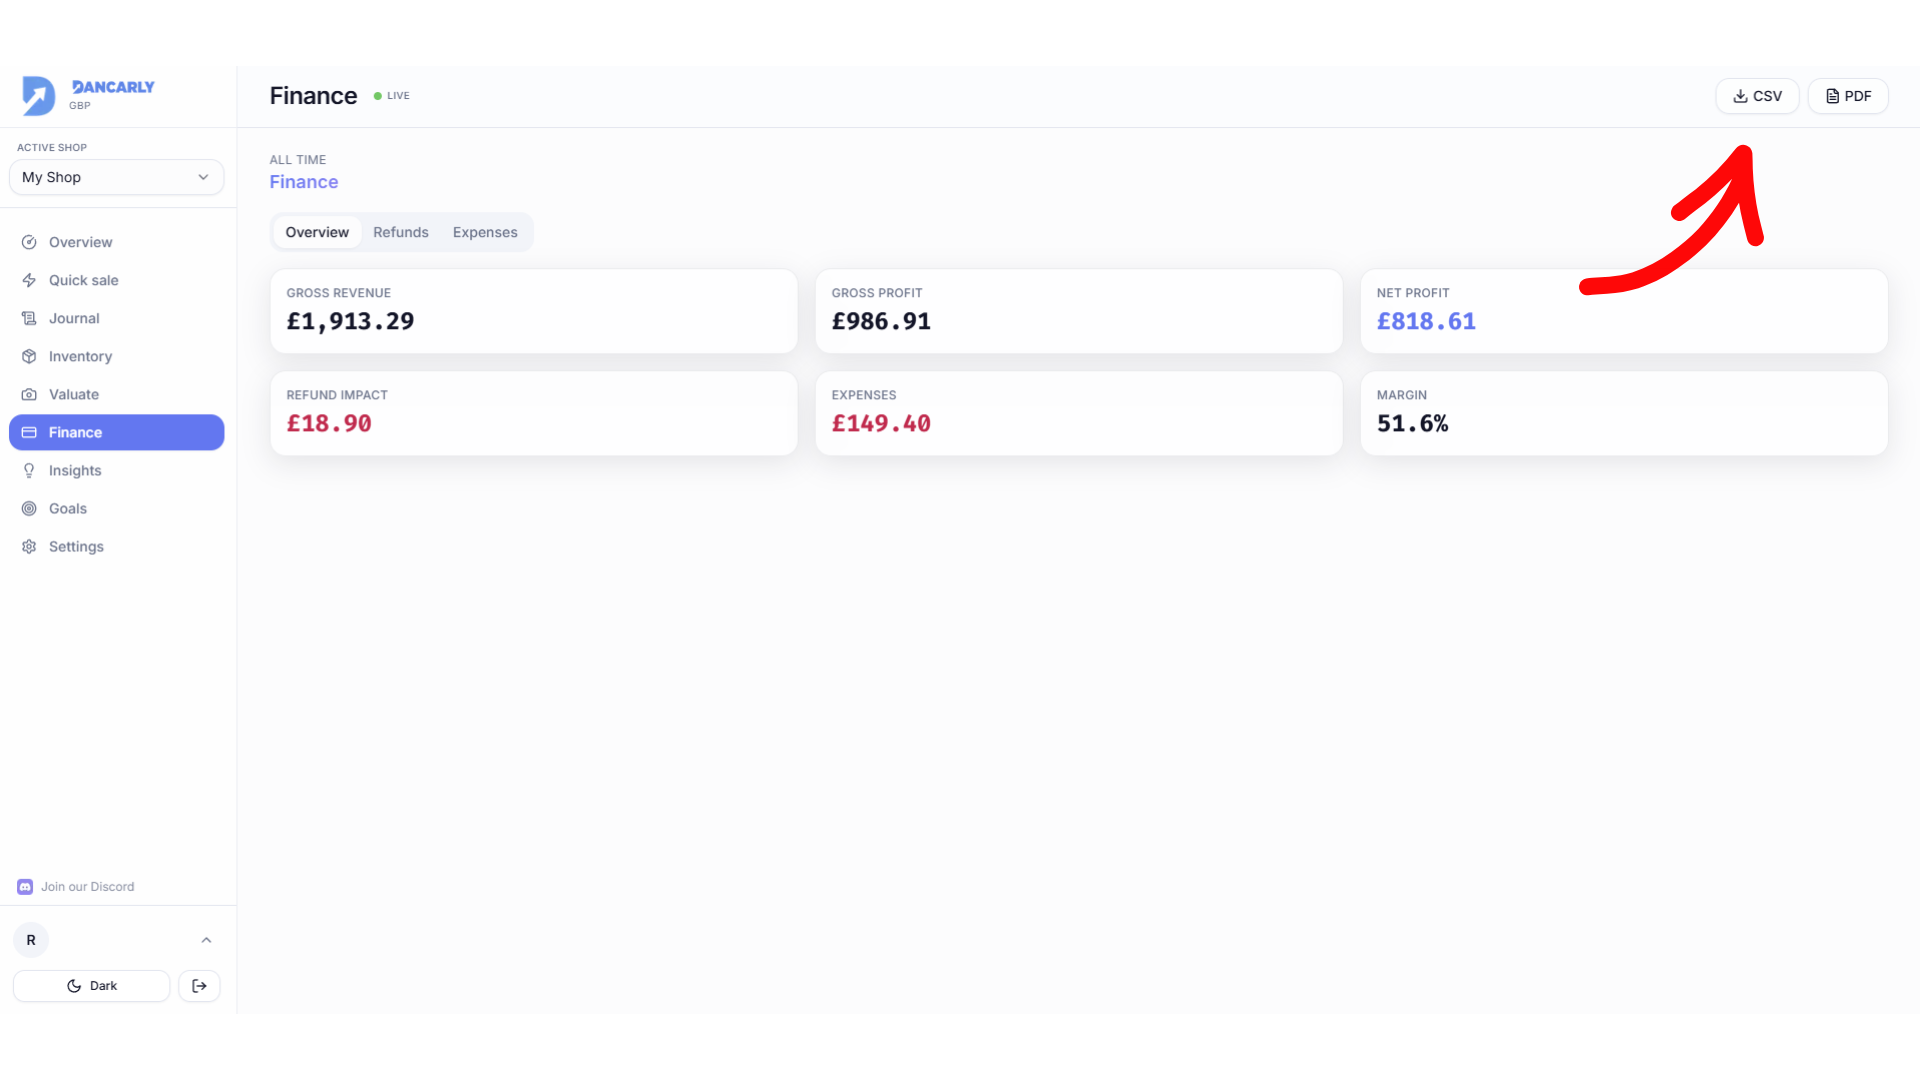Export finance data as CSV
The image size is (1920, 1080).
(1757, 96)
